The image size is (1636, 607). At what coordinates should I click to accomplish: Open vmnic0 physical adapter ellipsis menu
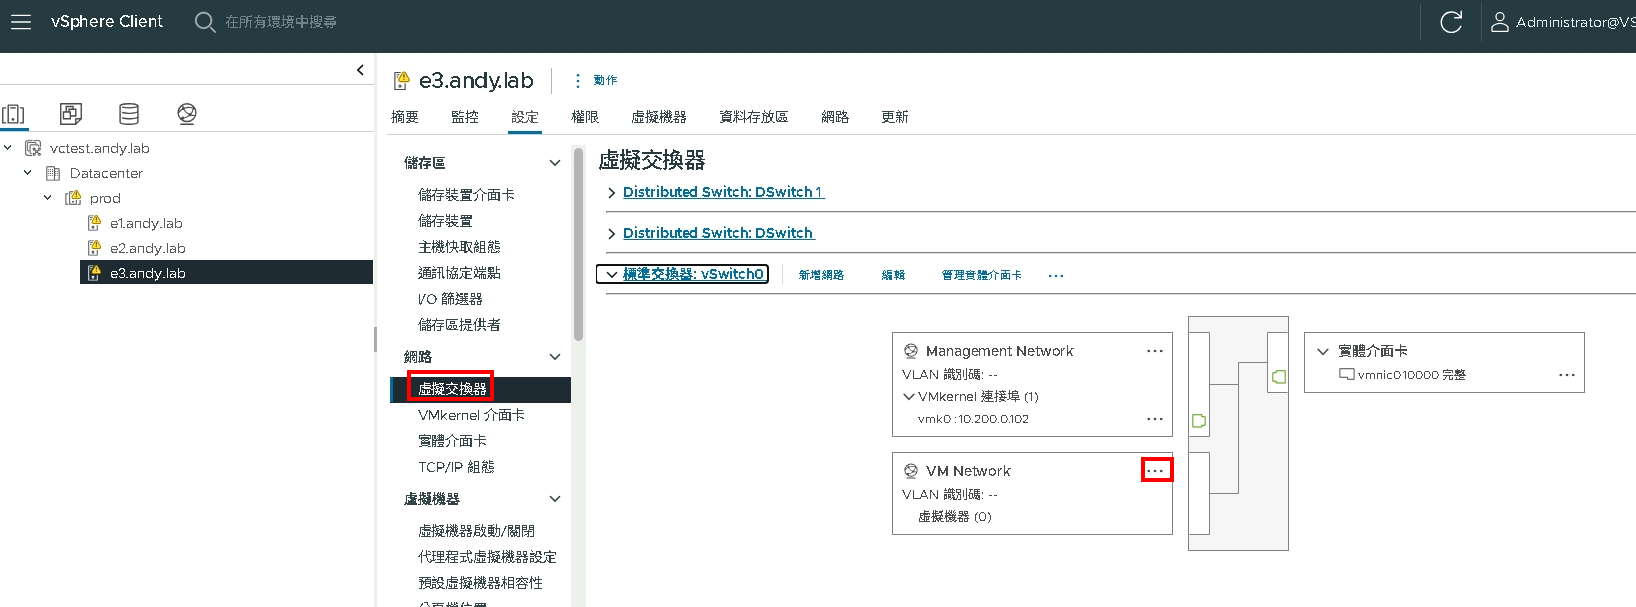pyautogui.click(x=1567, y=375)
